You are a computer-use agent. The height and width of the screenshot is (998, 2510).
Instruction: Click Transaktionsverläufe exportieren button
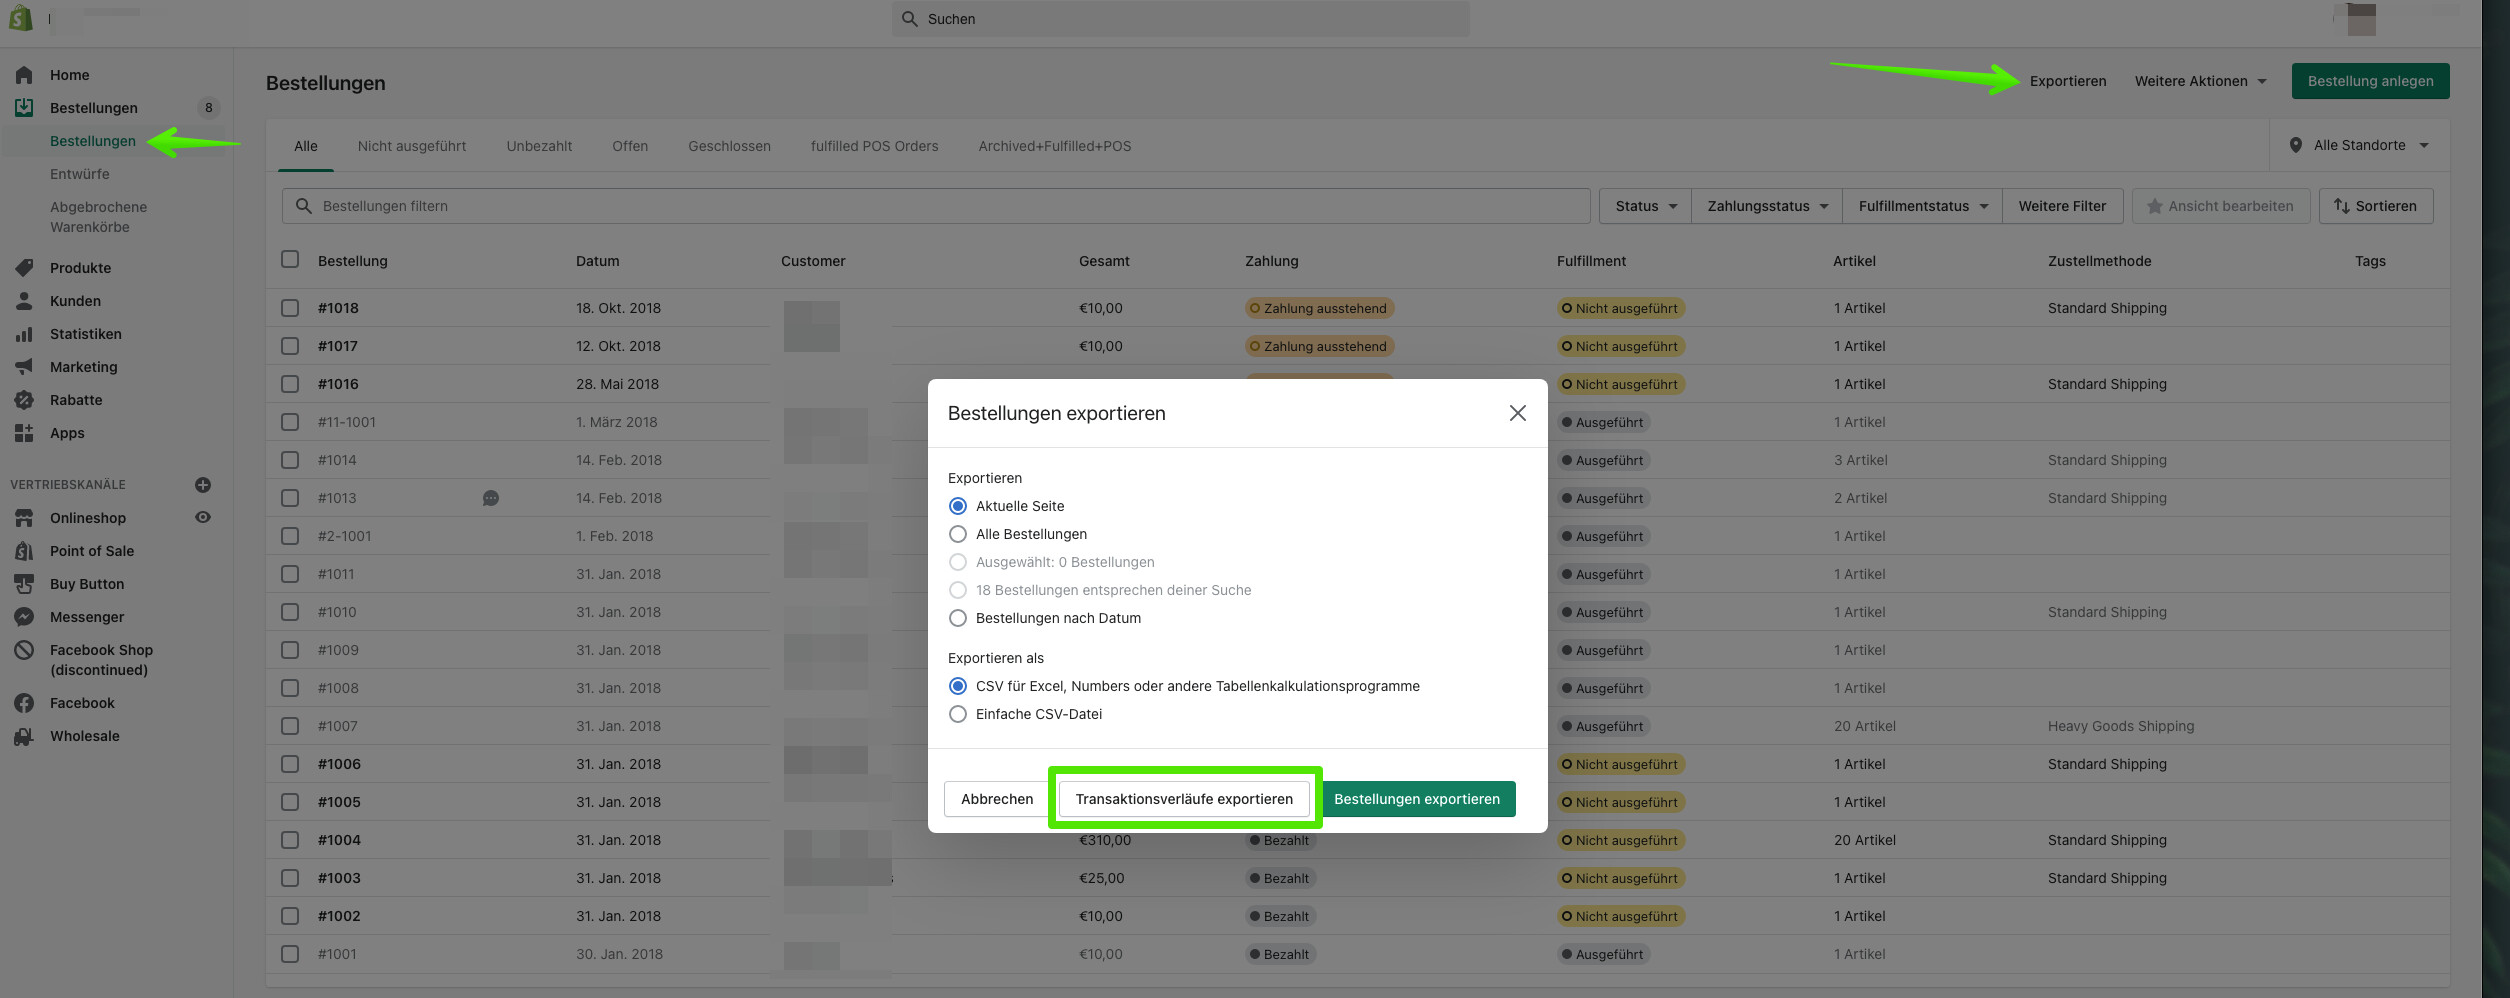[x=1184, y=799]
